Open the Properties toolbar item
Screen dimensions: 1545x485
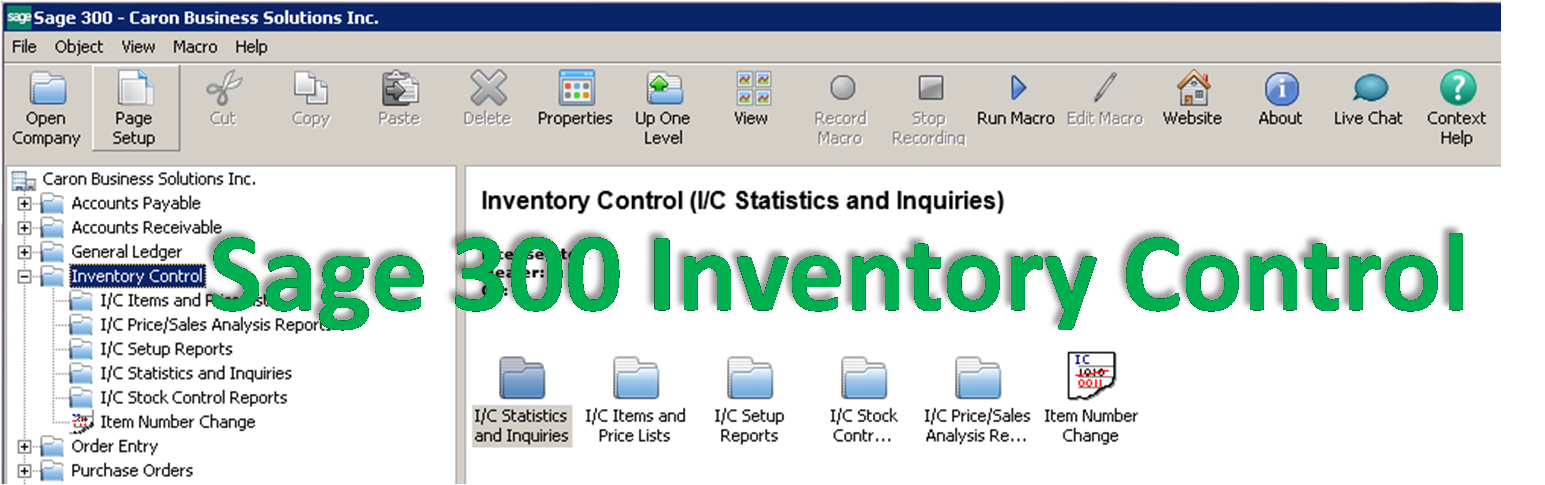click(x=575, y=99)
